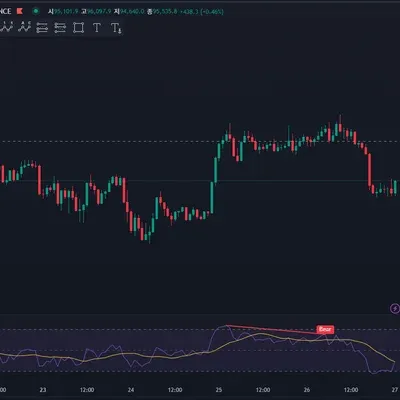Click the high price value 96,097.9

(x=99, y=12)
